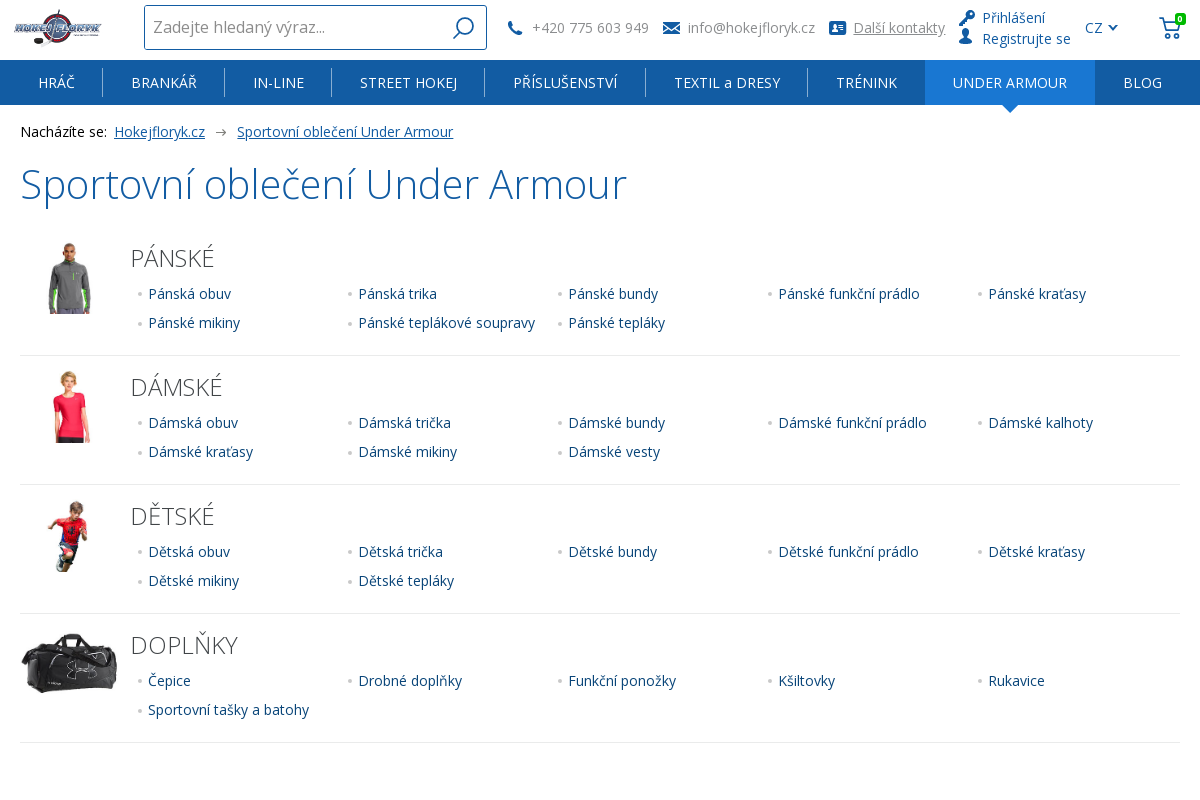Image resolution: width=1200 pixels, height=800 pixels.
Task: Click the chevron beside CZ
Action: tap(1113, 28)
